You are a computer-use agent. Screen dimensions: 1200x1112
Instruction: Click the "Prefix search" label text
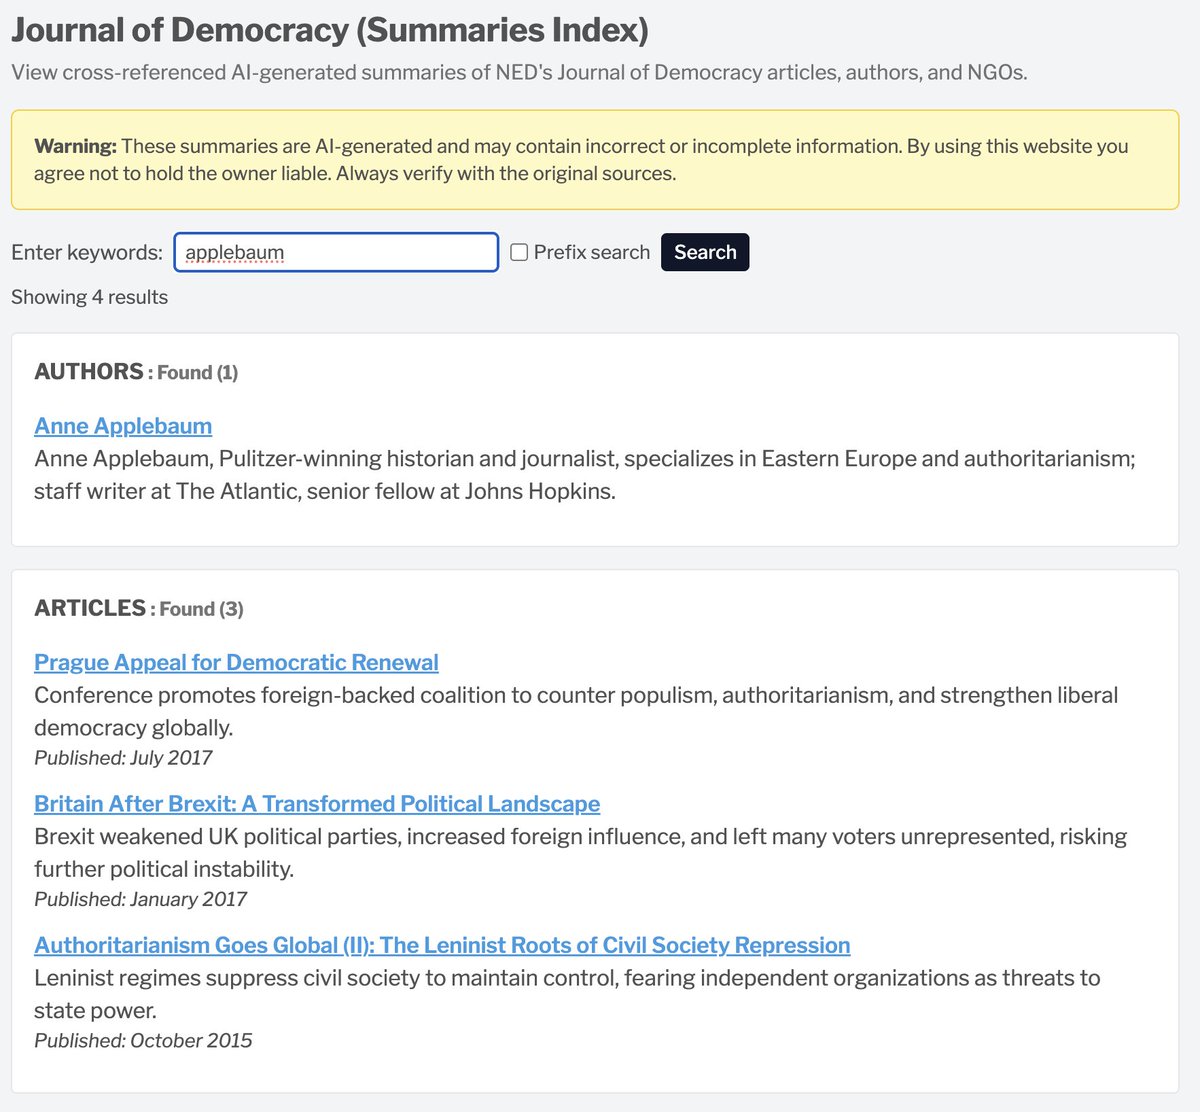(591, 252)
